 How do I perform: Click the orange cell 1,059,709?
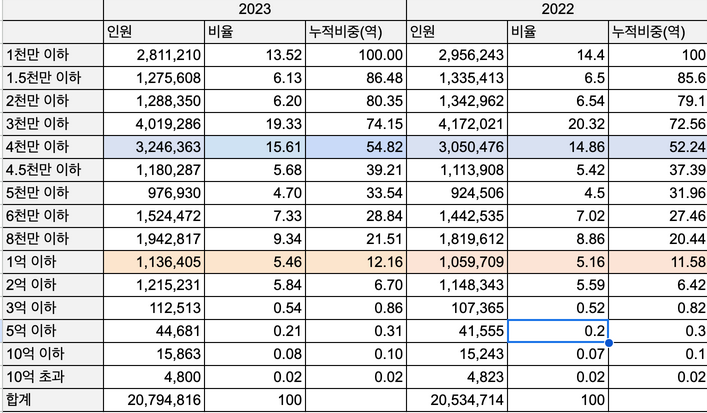coord(457,262)
